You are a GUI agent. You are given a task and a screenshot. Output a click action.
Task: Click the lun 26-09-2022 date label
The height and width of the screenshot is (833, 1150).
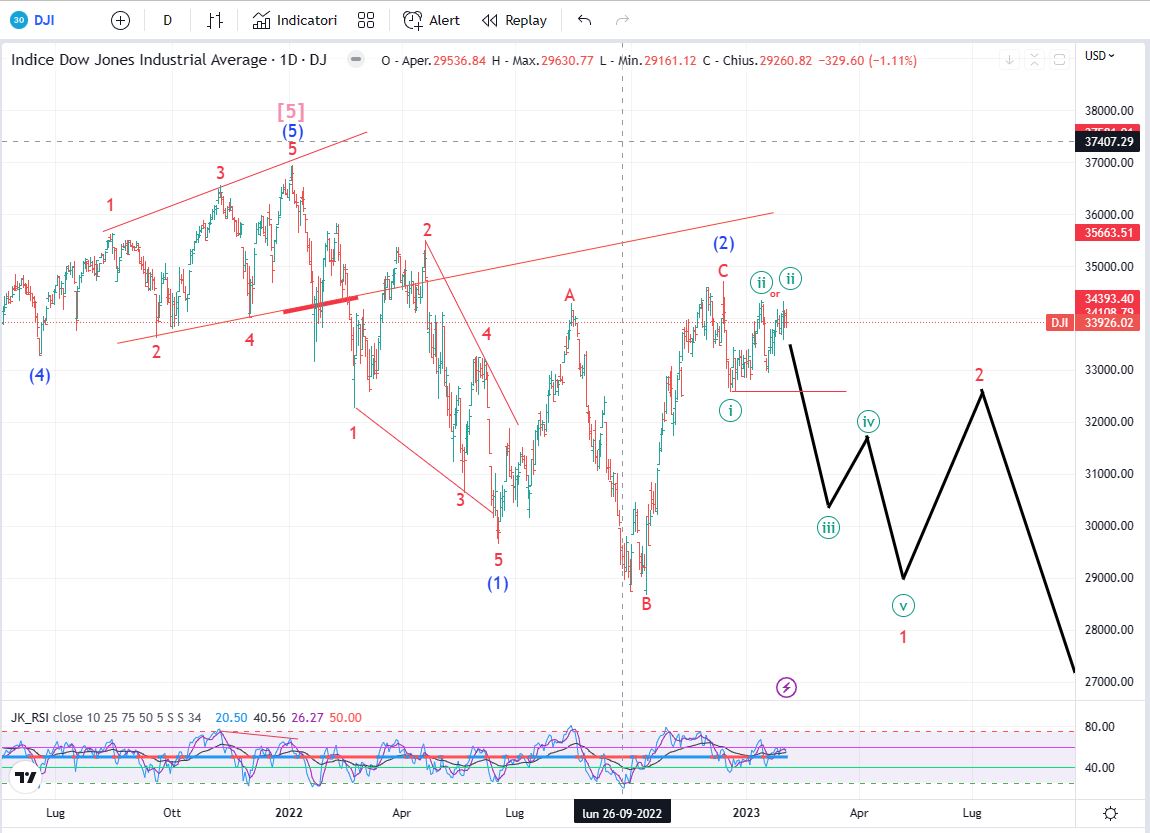point(622,813)
